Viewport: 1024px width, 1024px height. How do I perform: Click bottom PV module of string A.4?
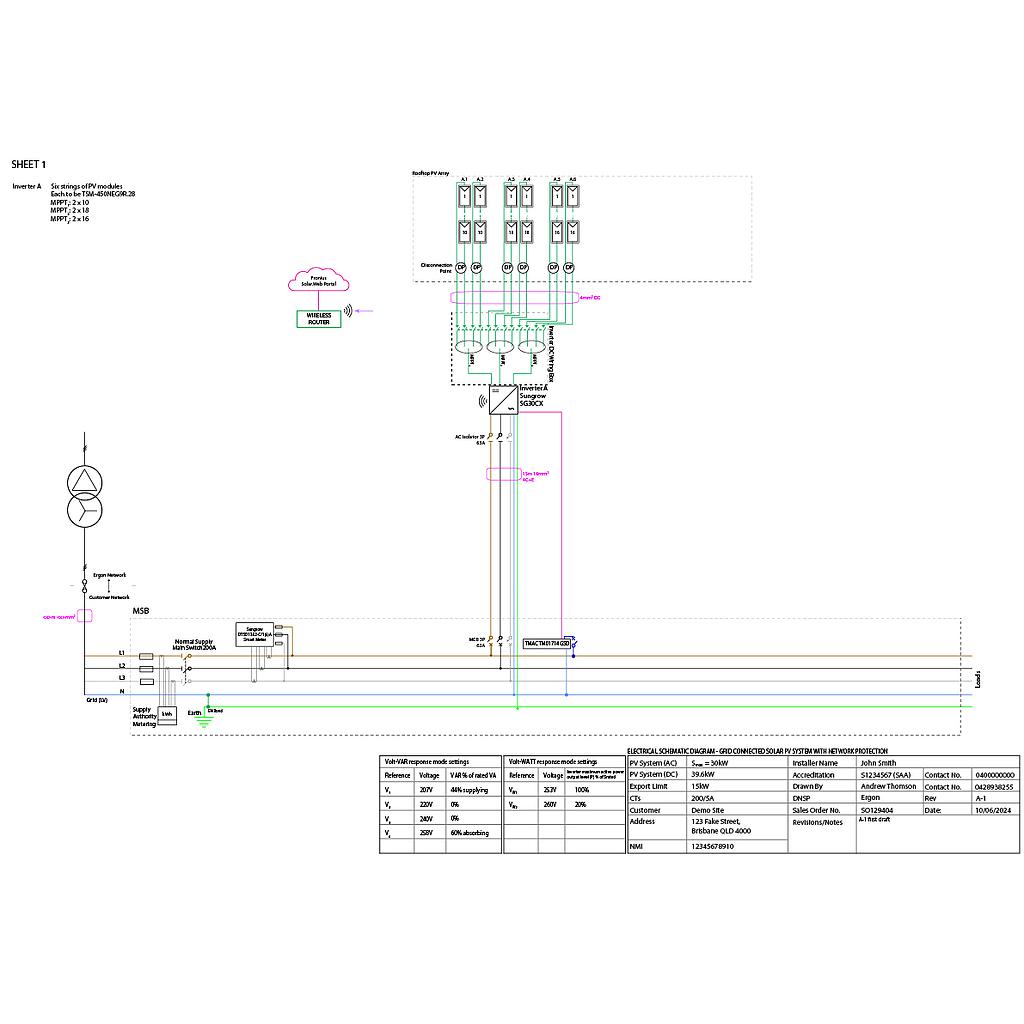pyautogui.click(x=526, y=232)
